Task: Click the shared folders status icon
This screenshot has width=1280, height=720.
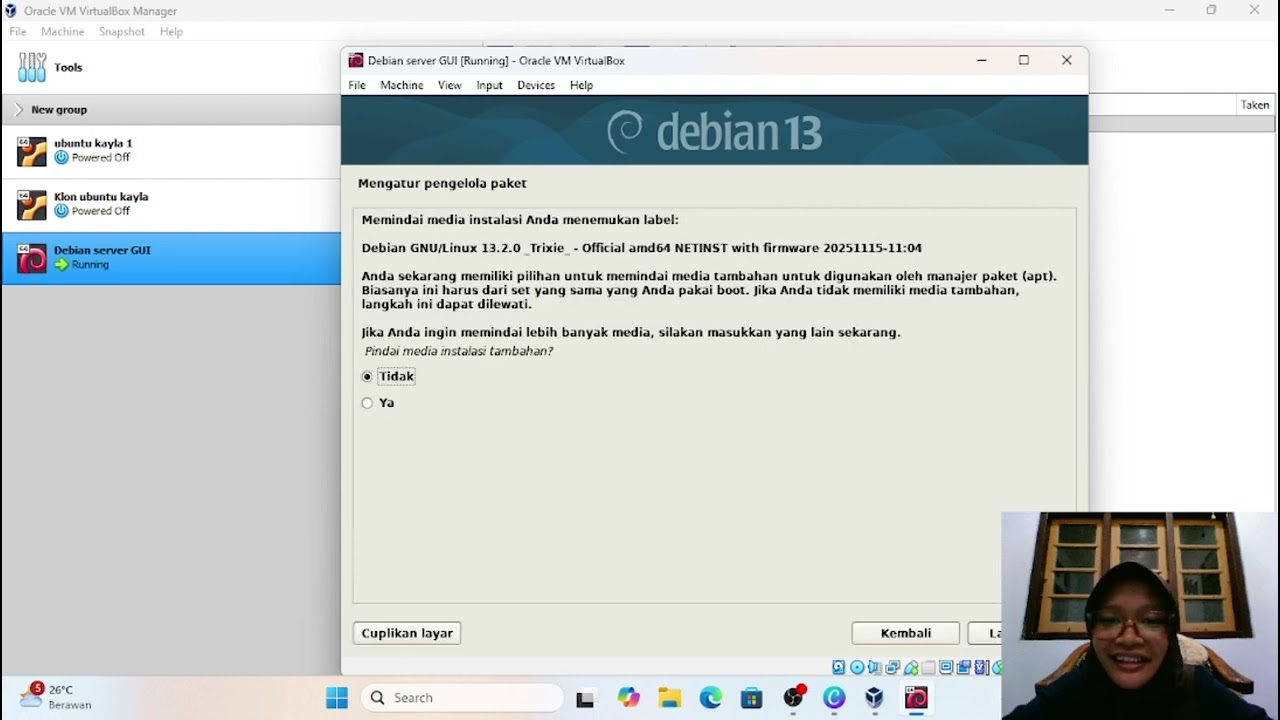Action: click(x=928, y=667)
